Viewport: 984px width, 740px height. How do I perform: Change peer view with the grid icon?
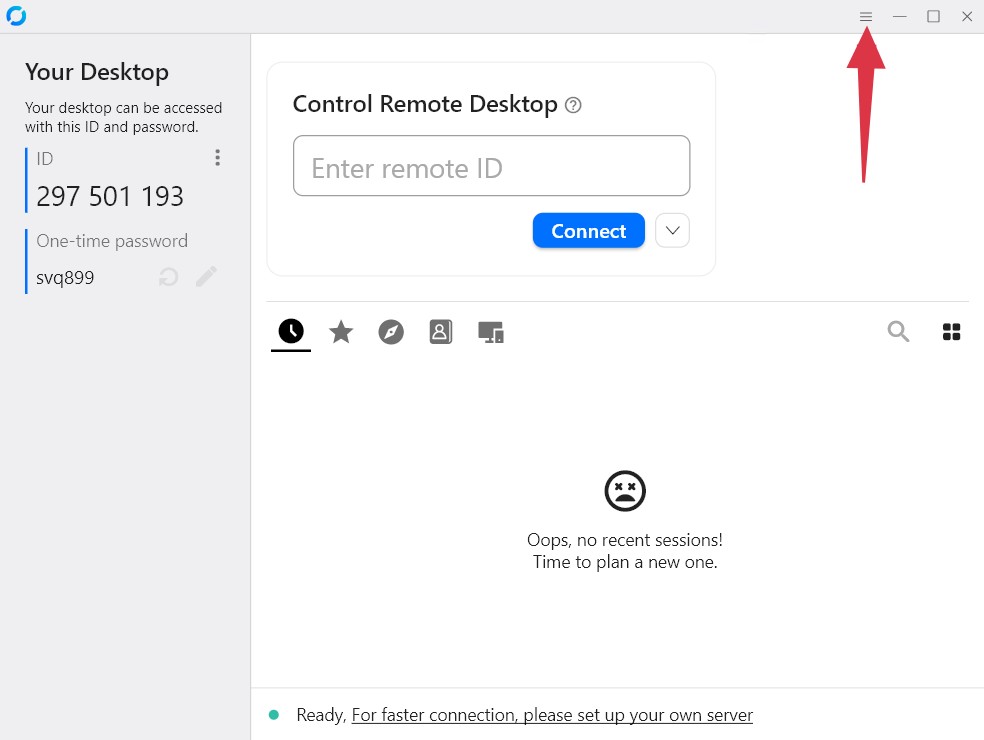pos(950,331)
